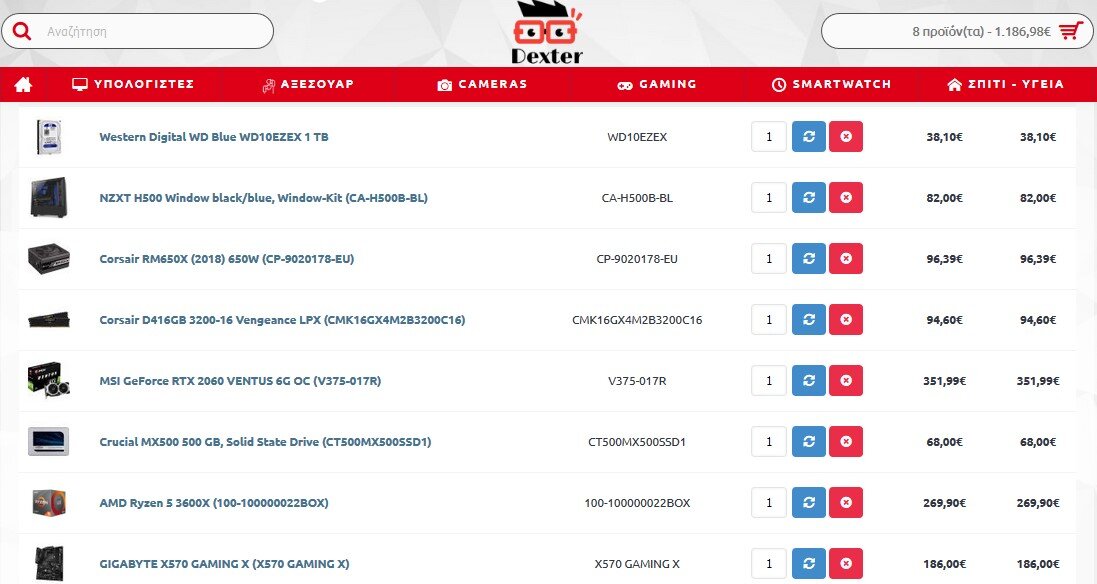This screenshot has height=584, width=1097.
Task: Open the SMARTWATCH menu
Action: tap(831, 85)
